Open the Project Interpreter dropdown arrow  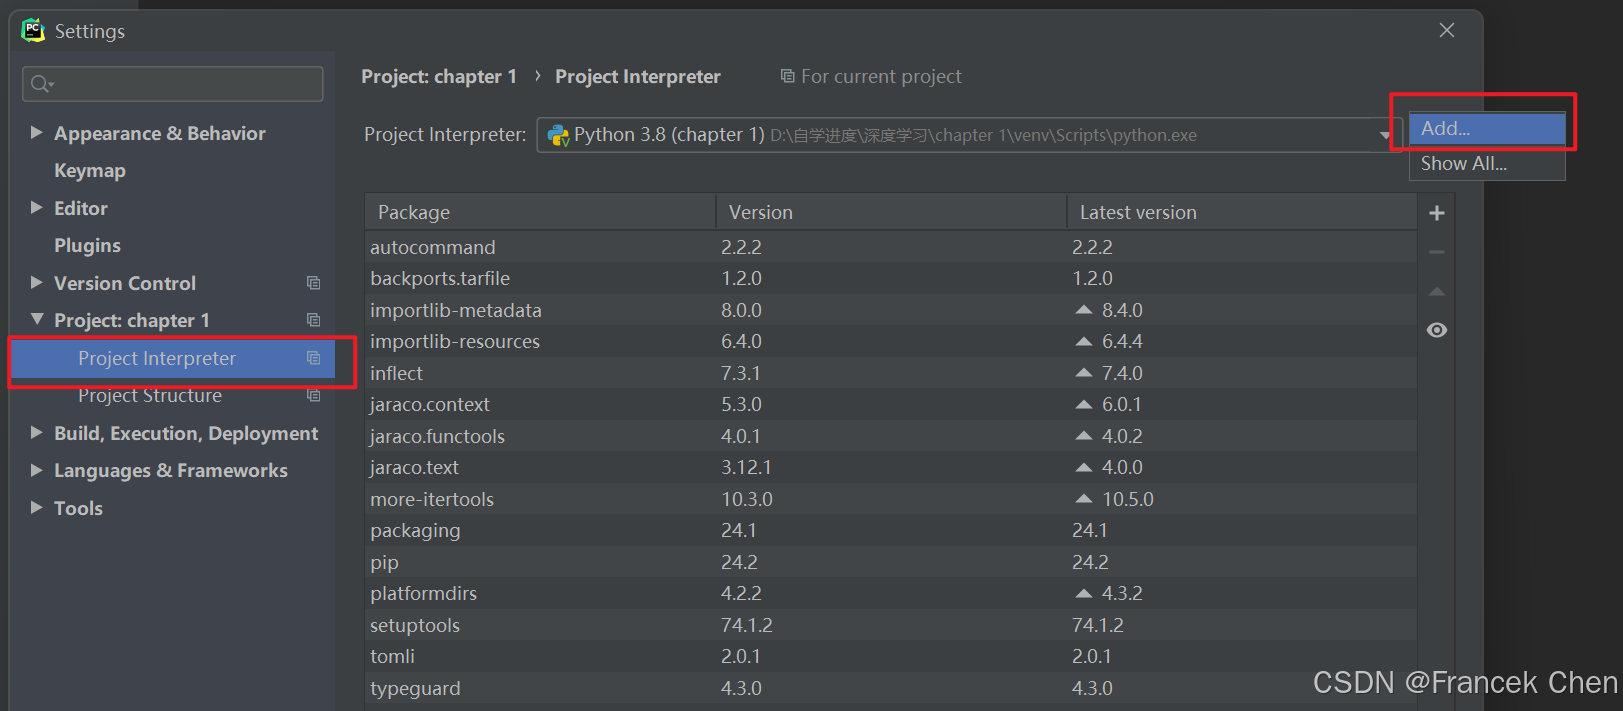coord(1385,135)
